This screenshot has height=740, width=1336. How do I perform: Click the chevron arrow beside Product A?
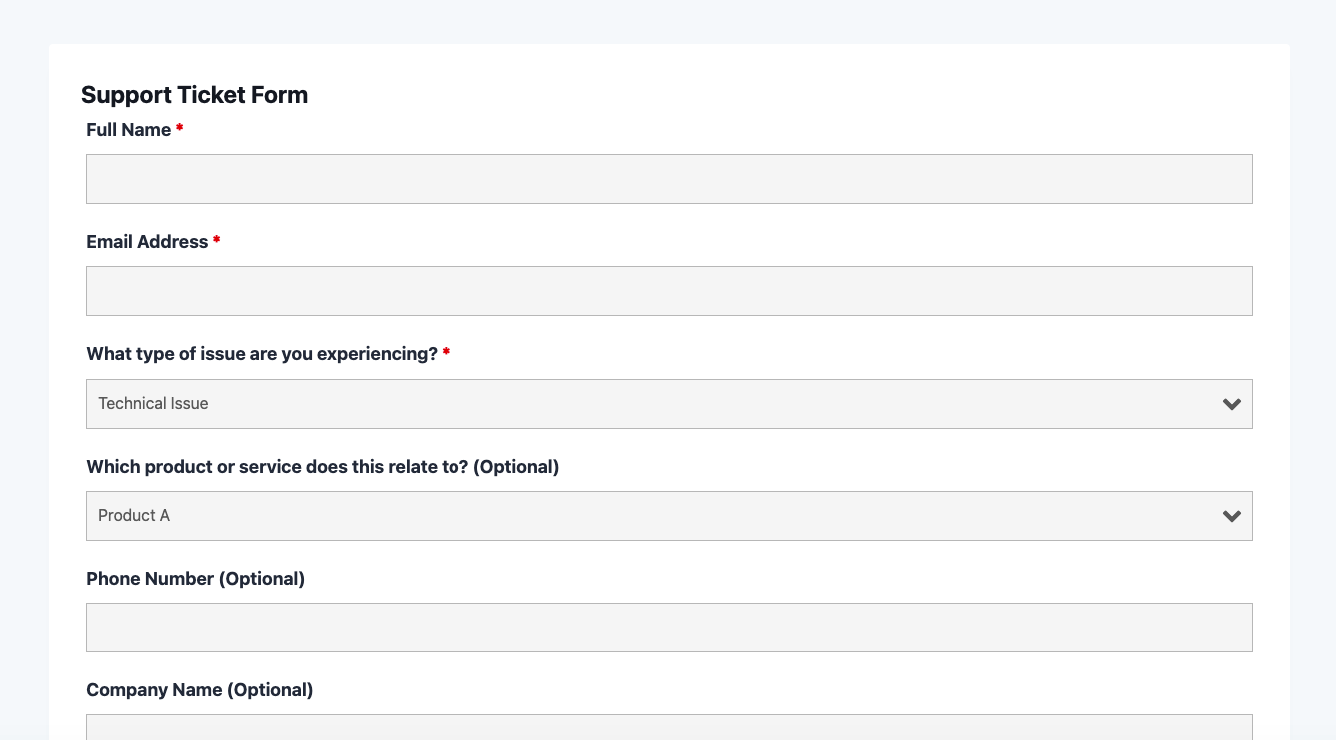coord(1231,516)
